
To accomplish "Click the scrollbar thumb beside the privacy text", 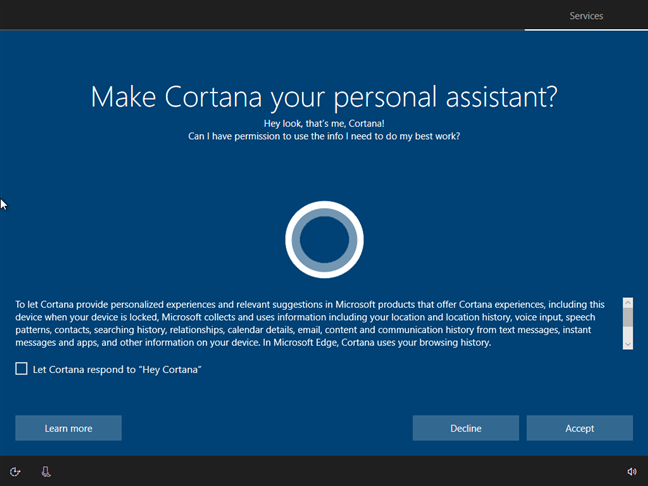I will point(628,317).
